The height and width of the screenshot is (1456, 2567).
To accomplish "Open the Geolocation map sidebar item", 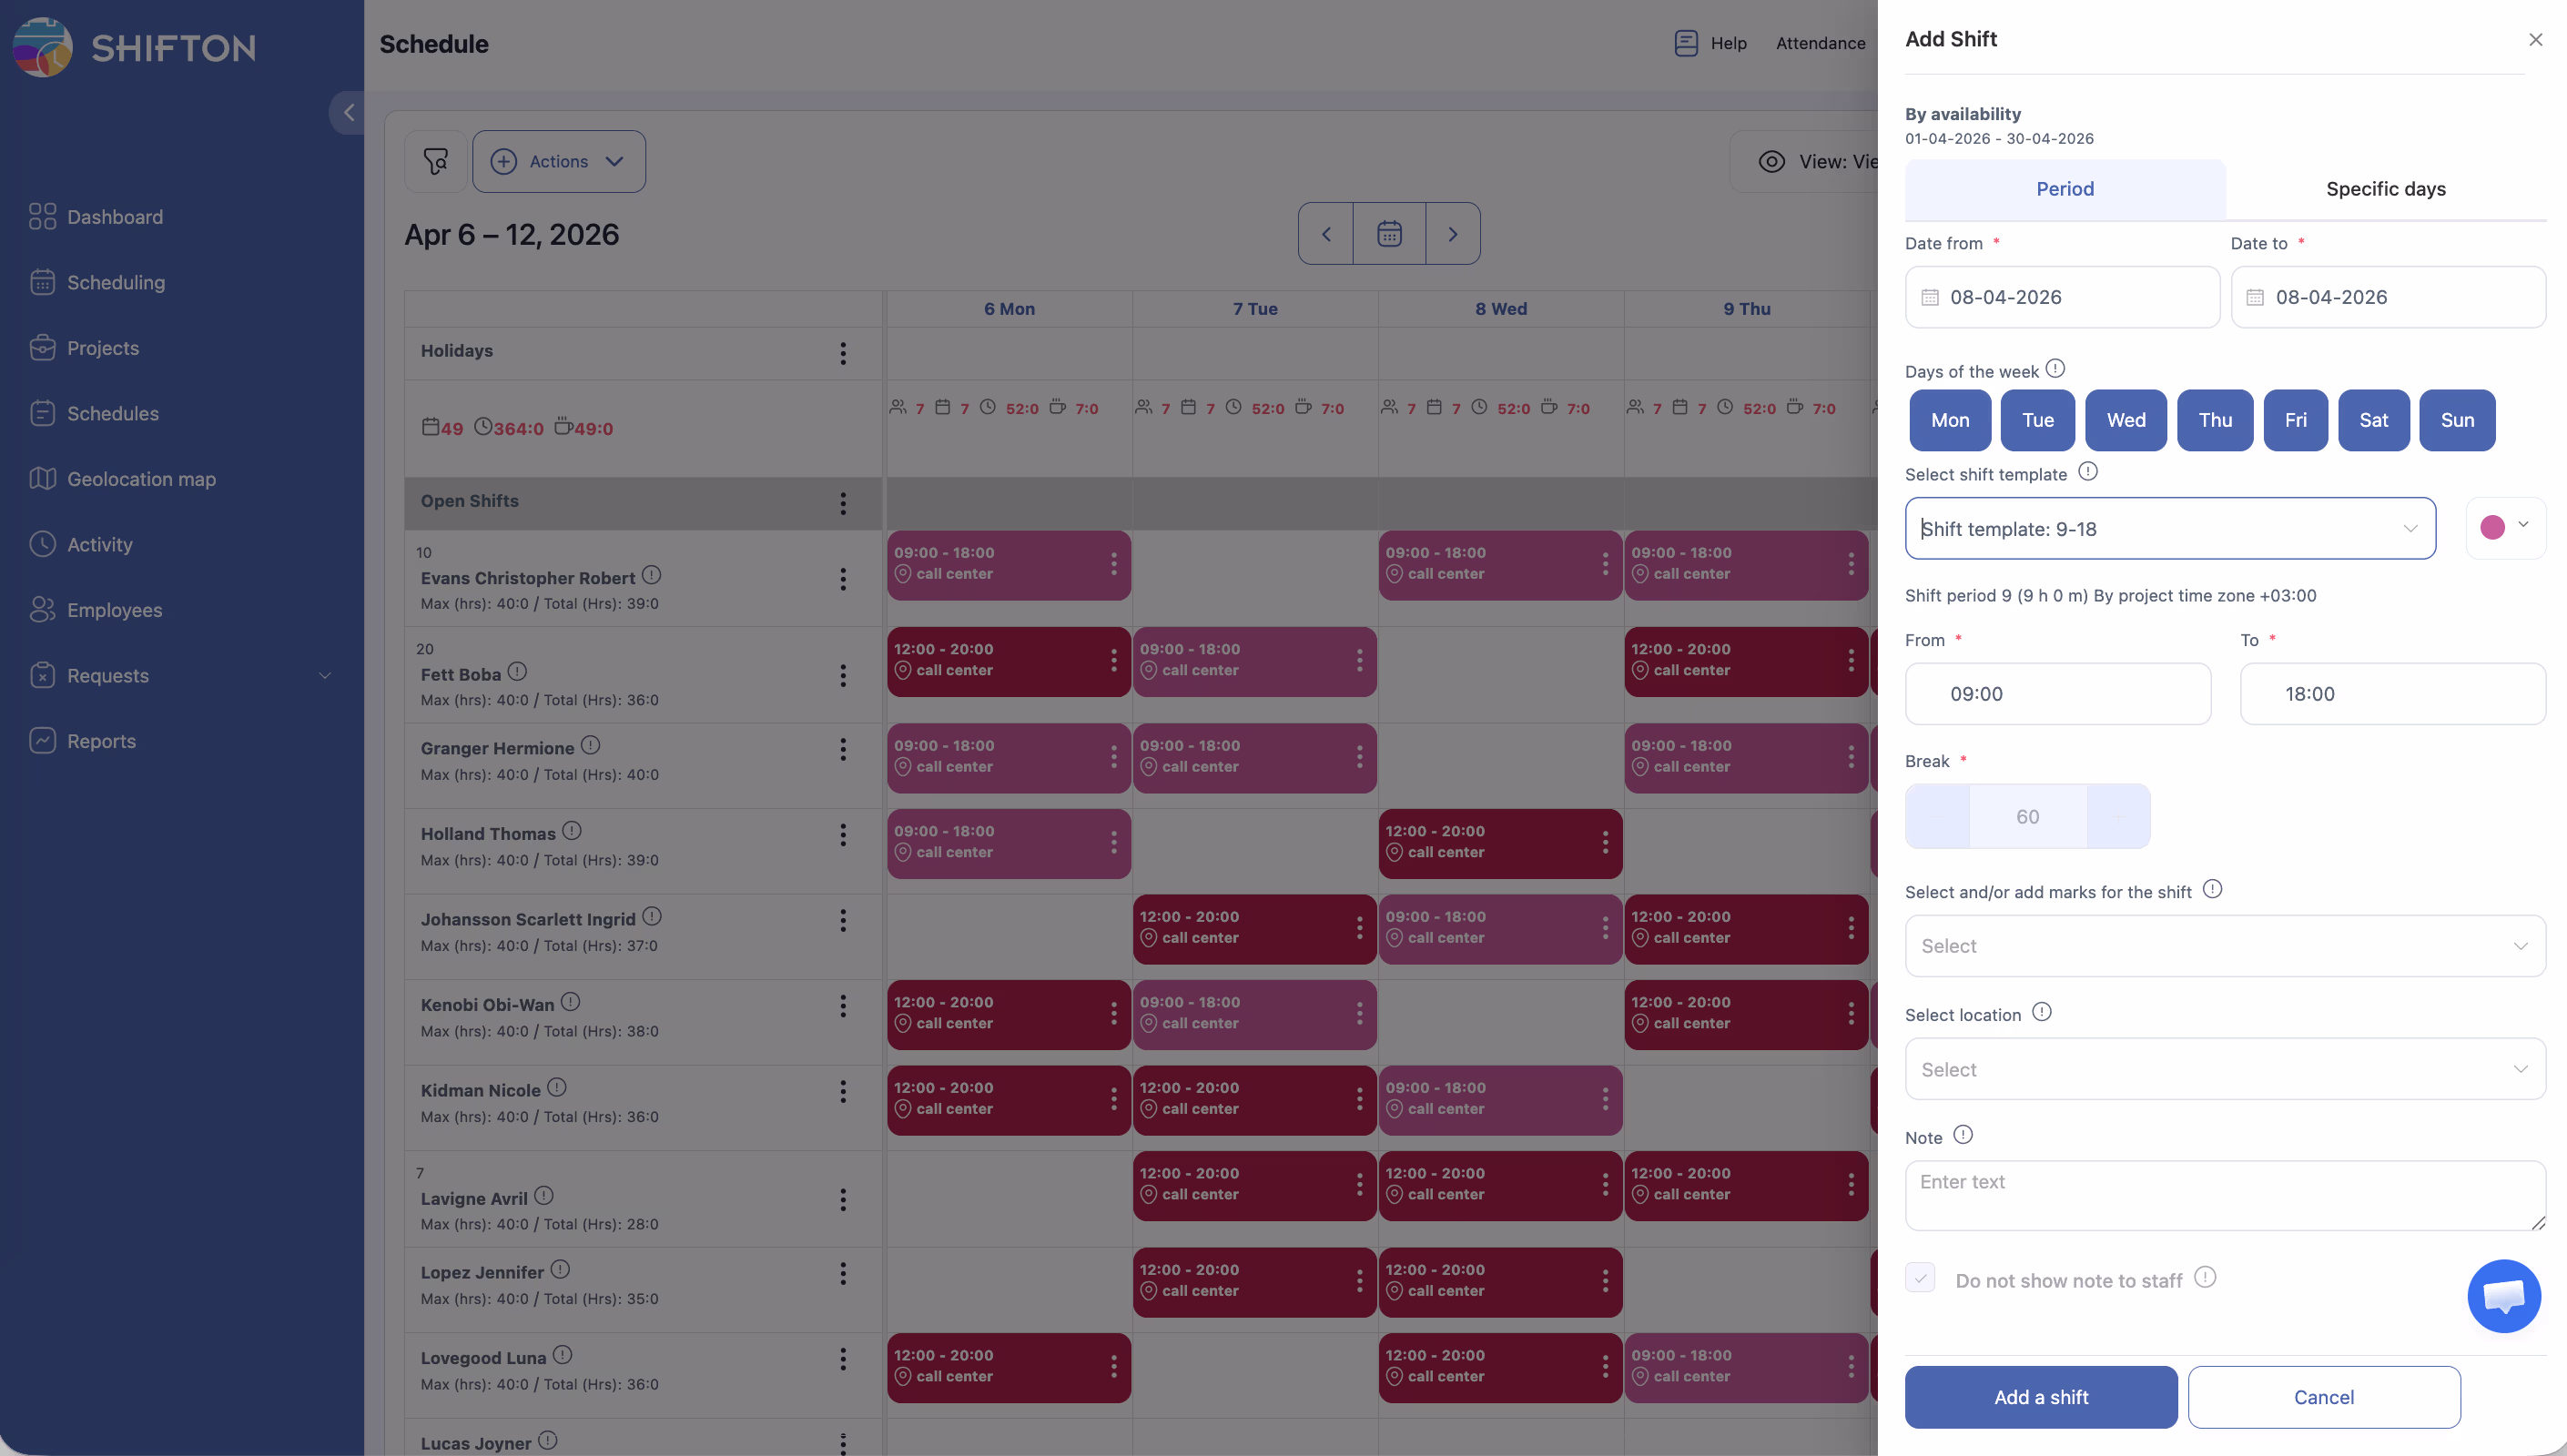I will click(141, 479).
